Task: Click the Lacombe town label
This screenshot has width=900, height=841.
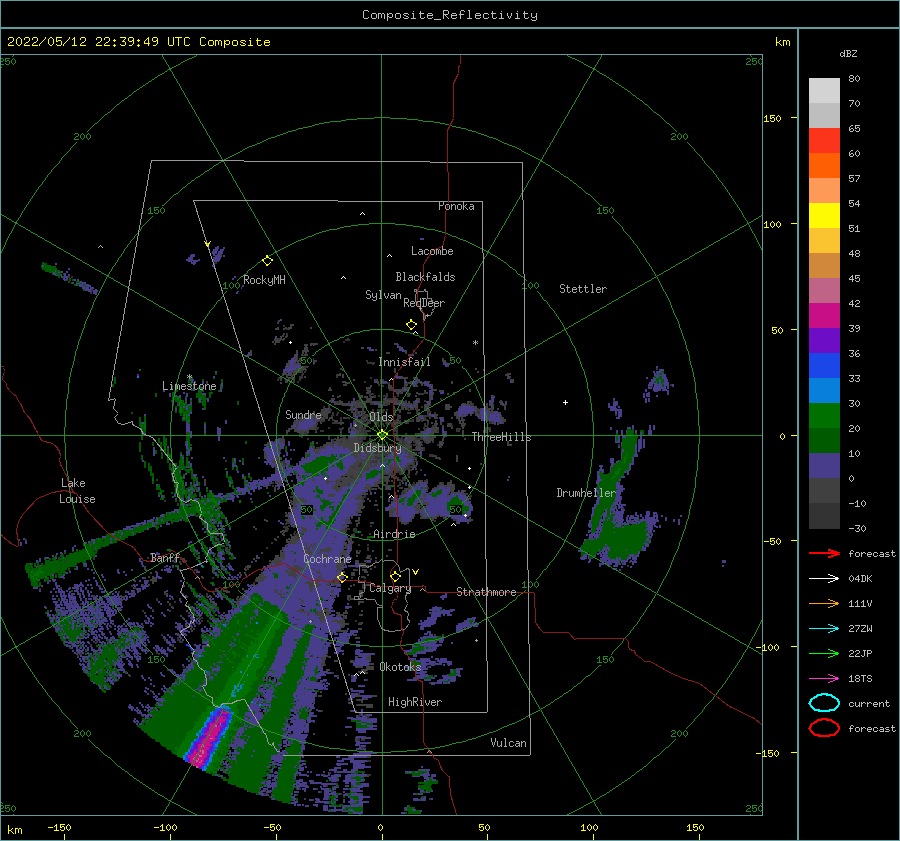Action: [x=432, y=251]
